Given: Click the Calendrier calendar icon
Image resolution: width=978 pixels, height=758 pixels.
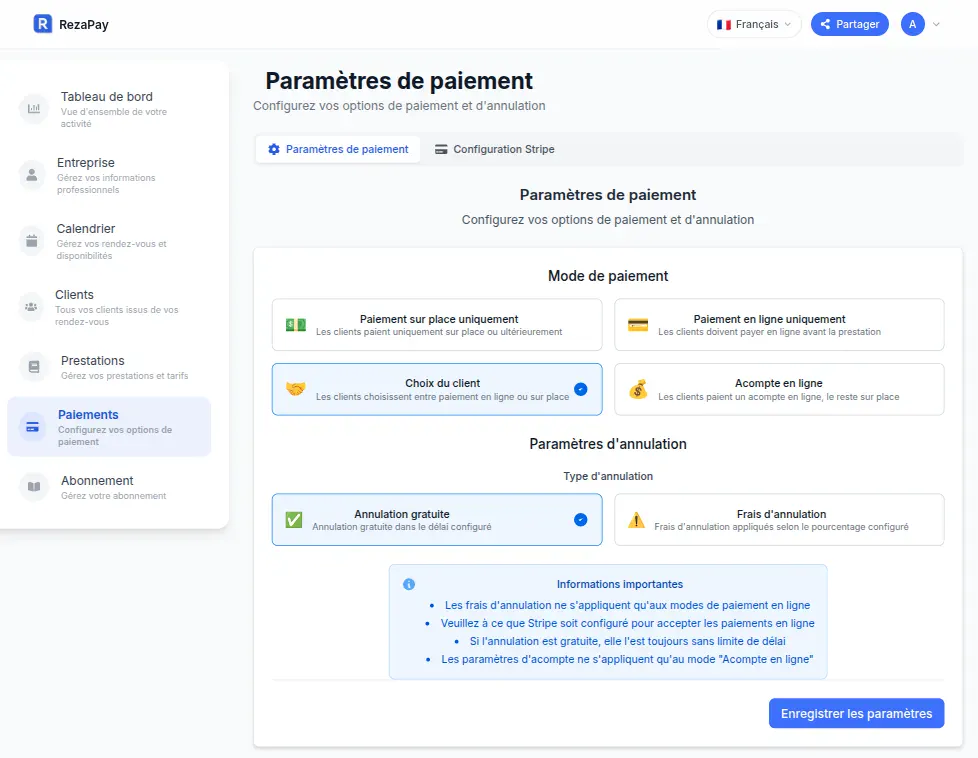Looking at the screenshot, I should (x=31, y=241).
